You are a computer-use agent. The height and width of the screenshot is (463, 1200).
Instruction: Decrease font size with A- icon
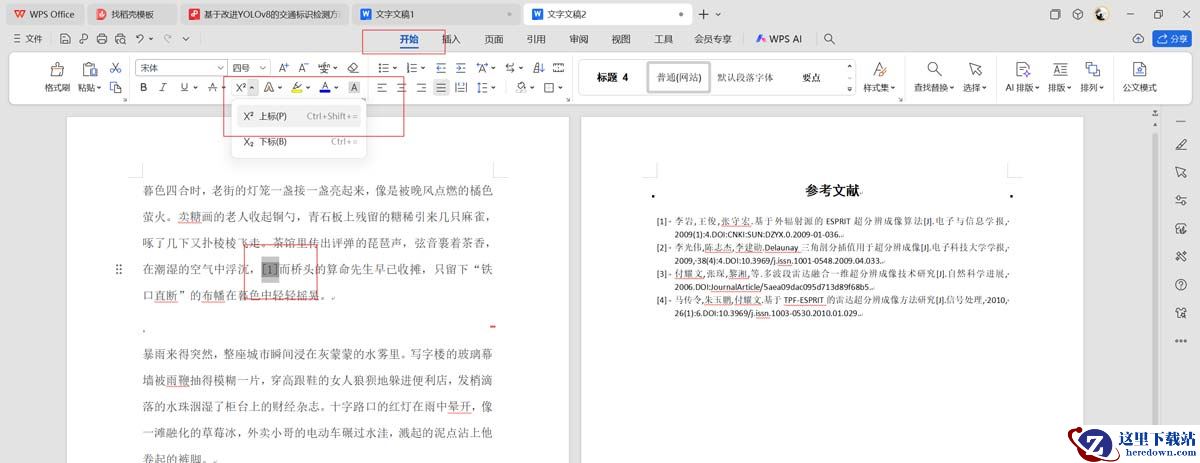[304, 67]
